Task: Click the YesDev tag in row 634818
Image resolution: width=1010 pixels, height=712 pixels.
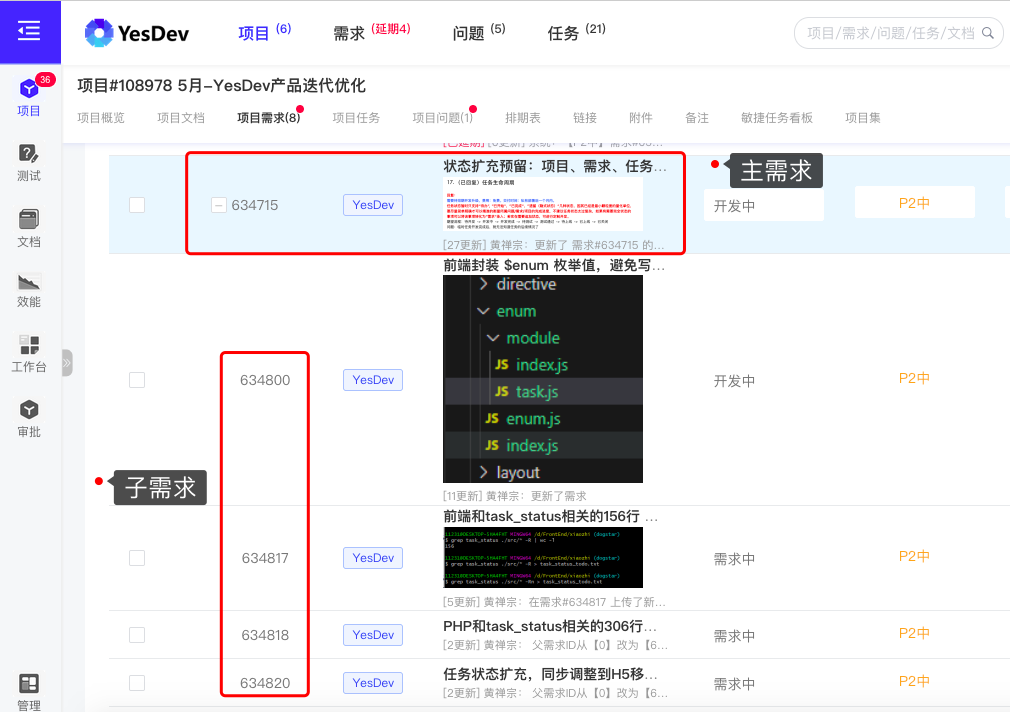Action: pos(373,635)
